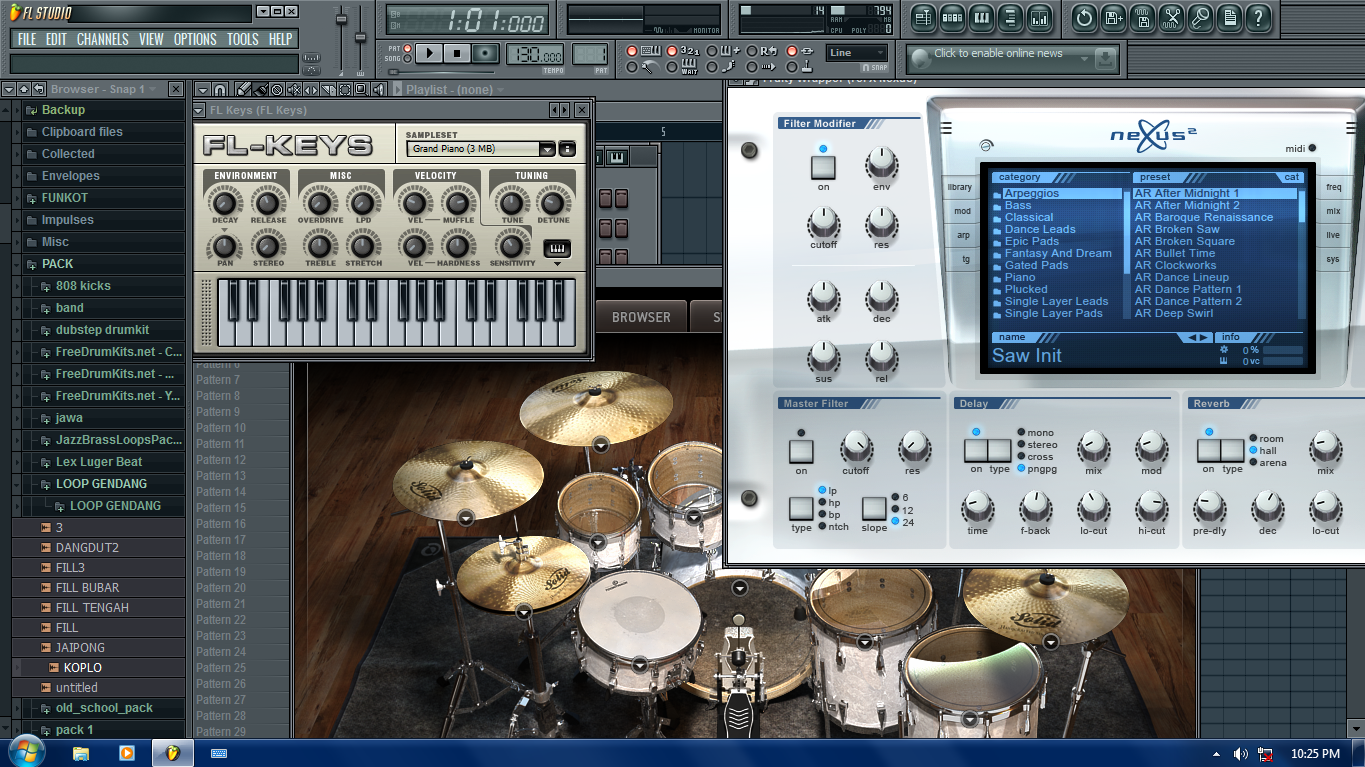1365x767 pixels.
Task: Select the room reverb type
Action: [x=1254, y=439]
